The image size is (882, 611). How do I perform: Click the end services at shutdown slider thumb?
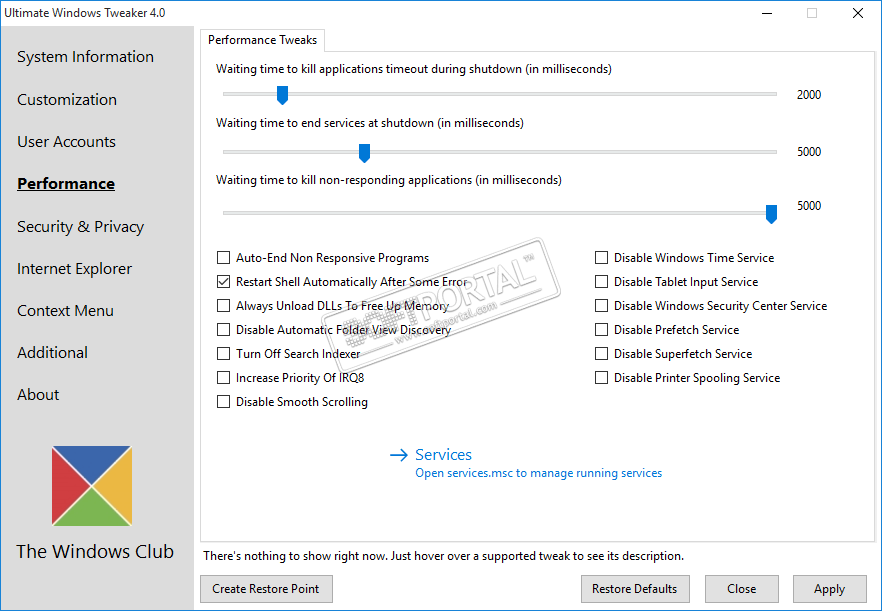[x=364, y=153]
